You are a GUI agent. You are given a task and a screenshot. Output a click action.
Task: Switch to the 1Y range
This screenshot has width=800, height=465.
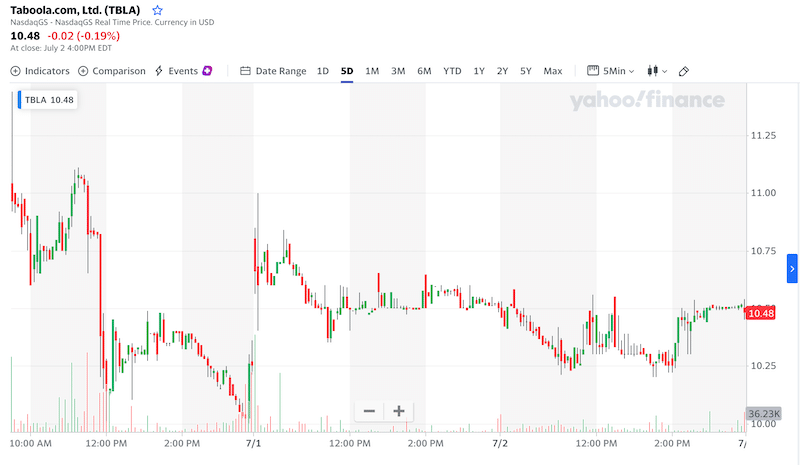[479, 71]
